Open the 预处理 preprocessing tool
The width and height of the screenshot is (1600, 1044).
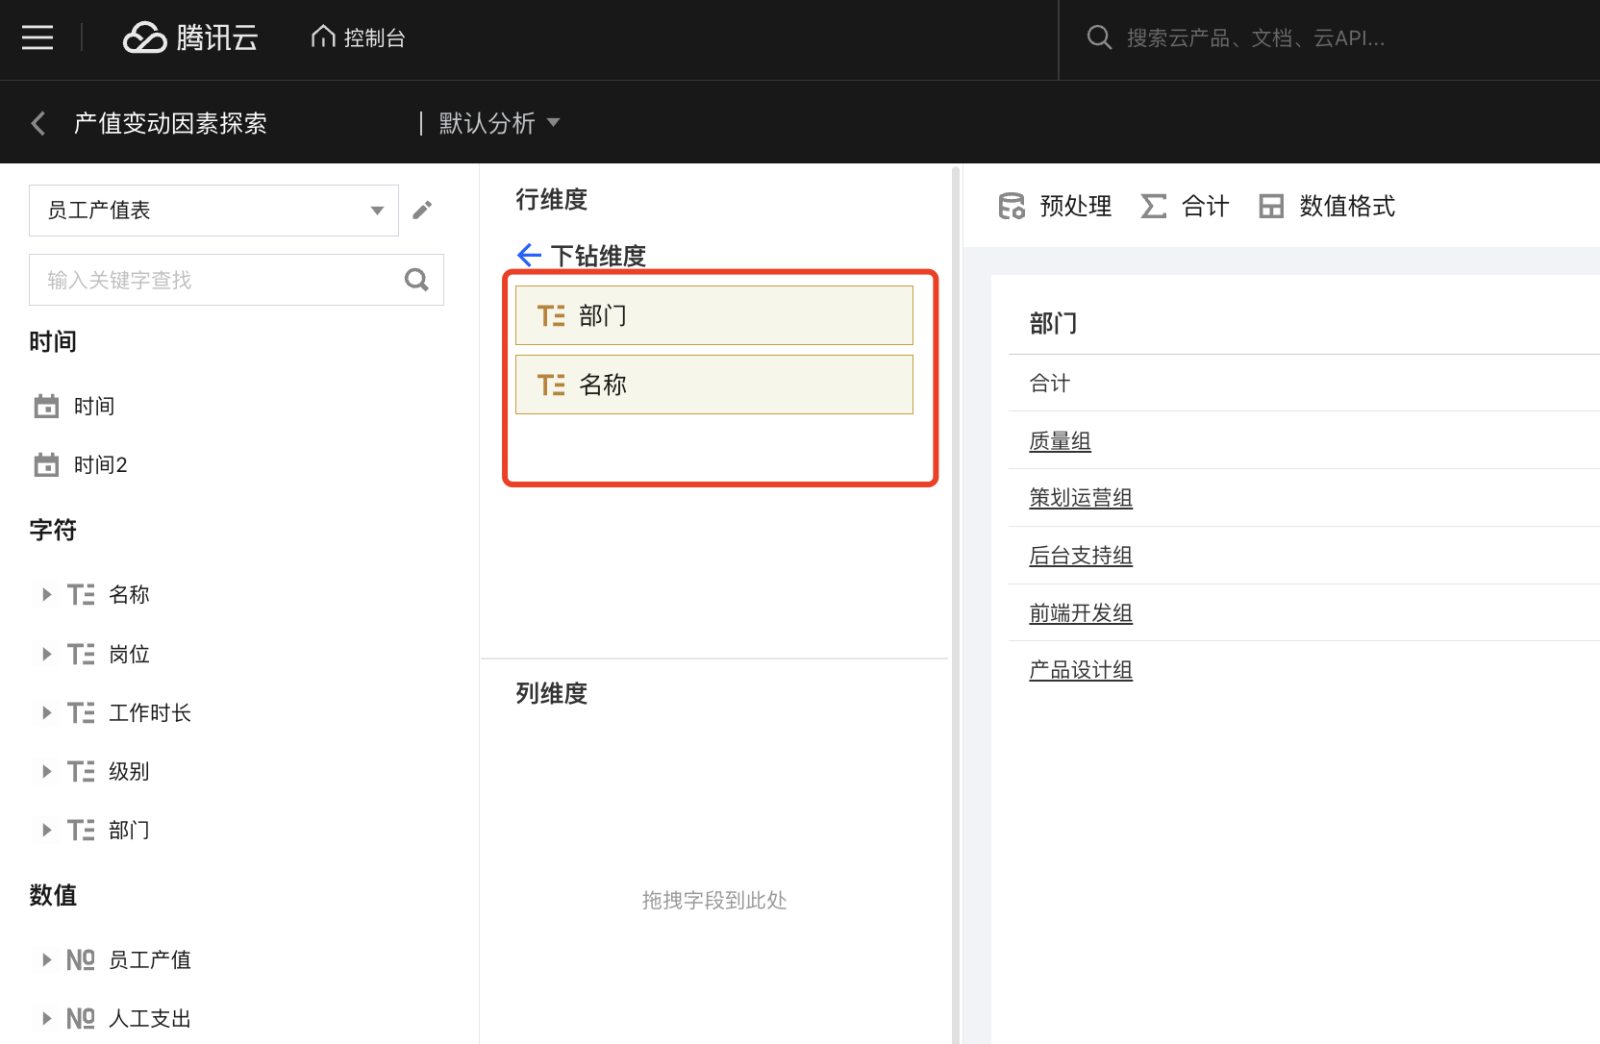1055,206
